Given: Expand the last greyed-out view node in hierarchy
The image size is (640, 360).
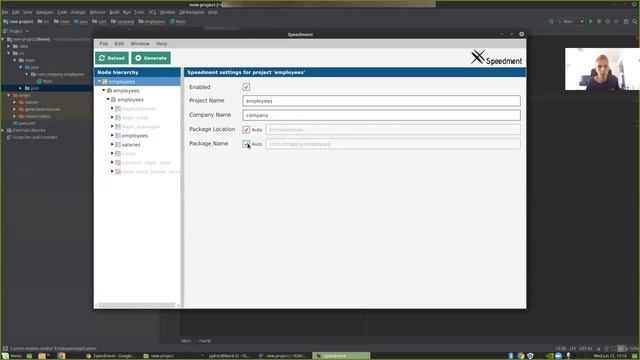Looking at the screenshot, I should [112, 171].
